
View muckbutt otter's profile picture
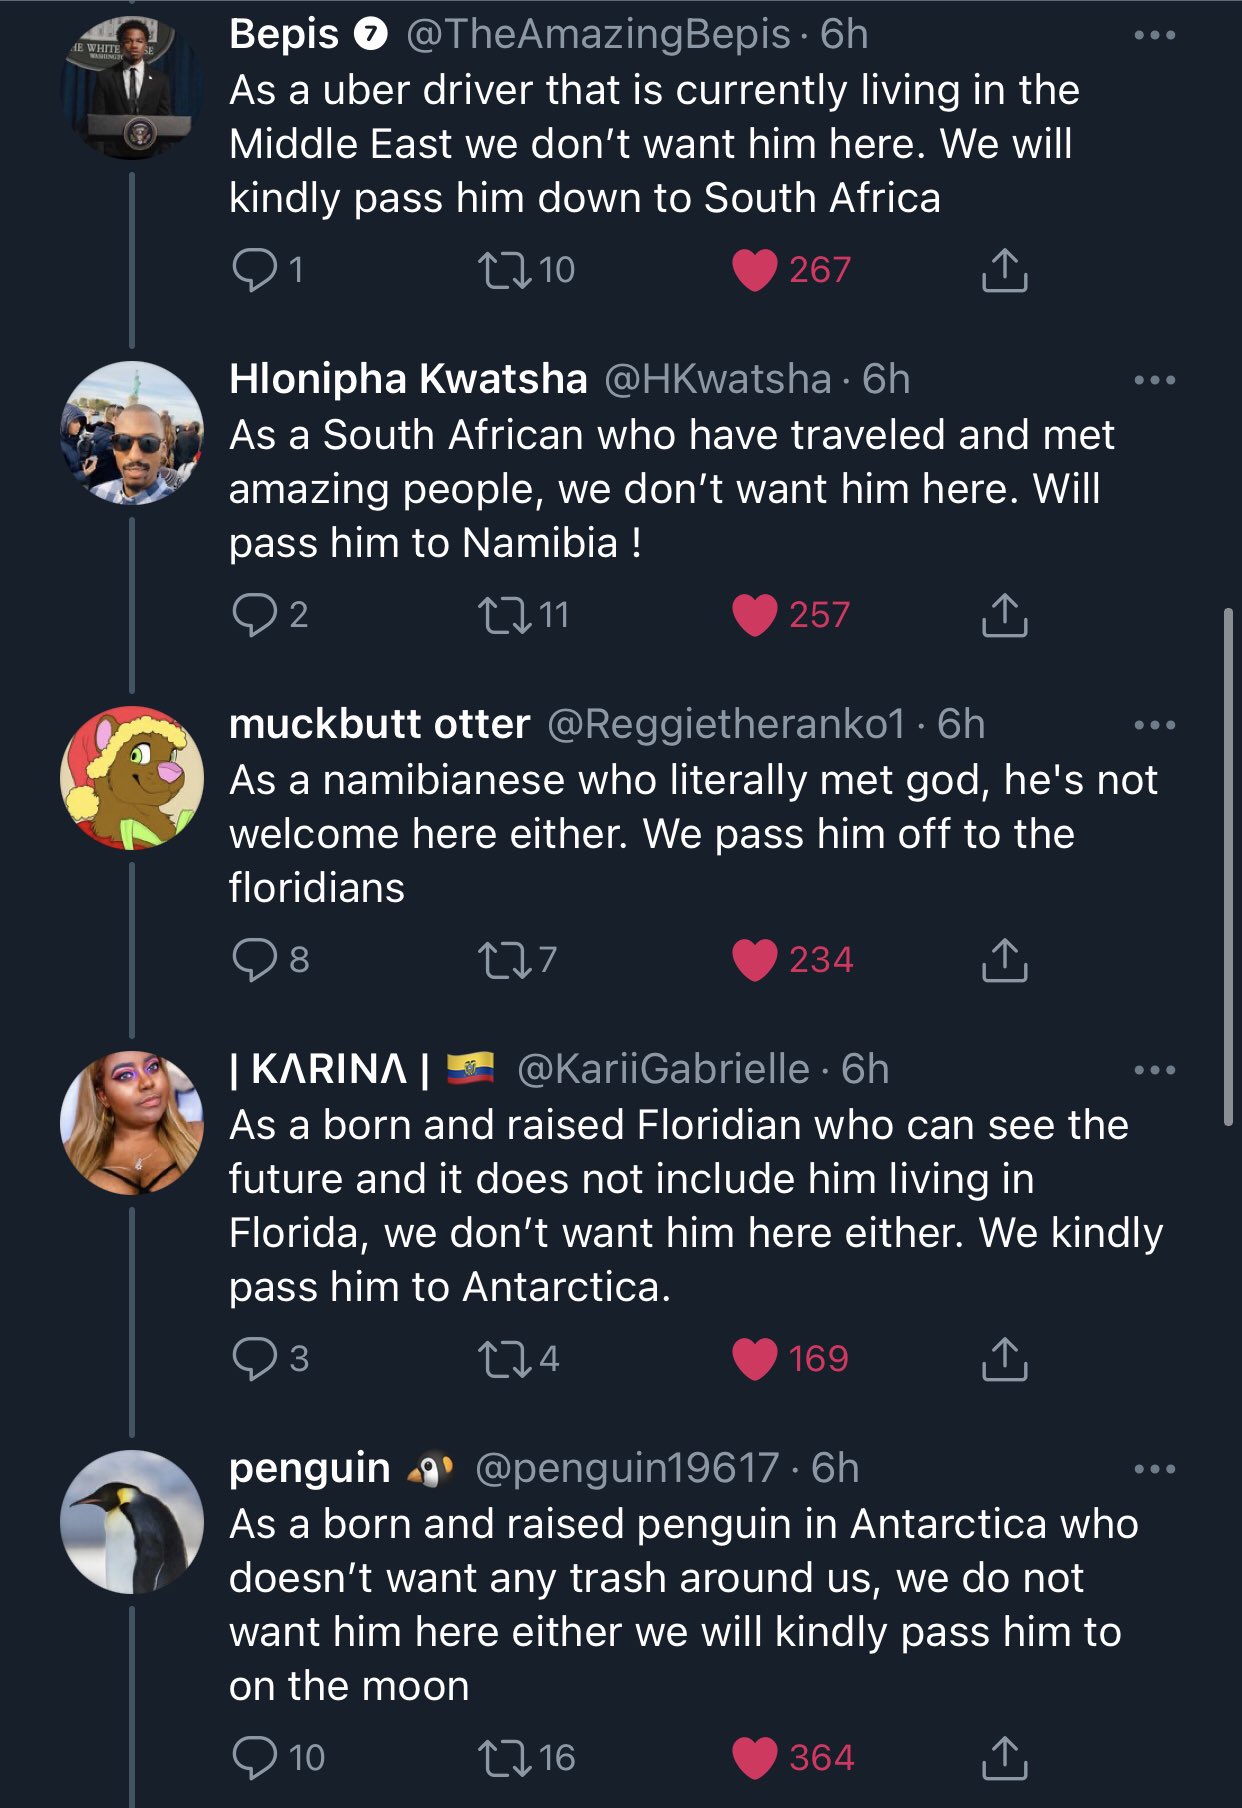(x=132, y=778)
